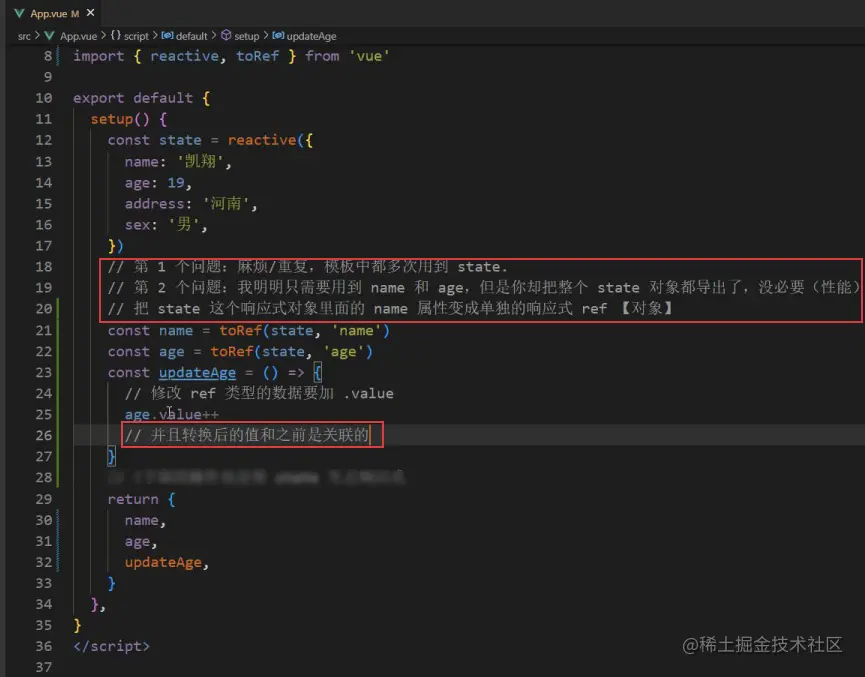Open the updateAge breadcrumb symbol
The height and width of the screenshot is (677, 865).
point(311,36)
